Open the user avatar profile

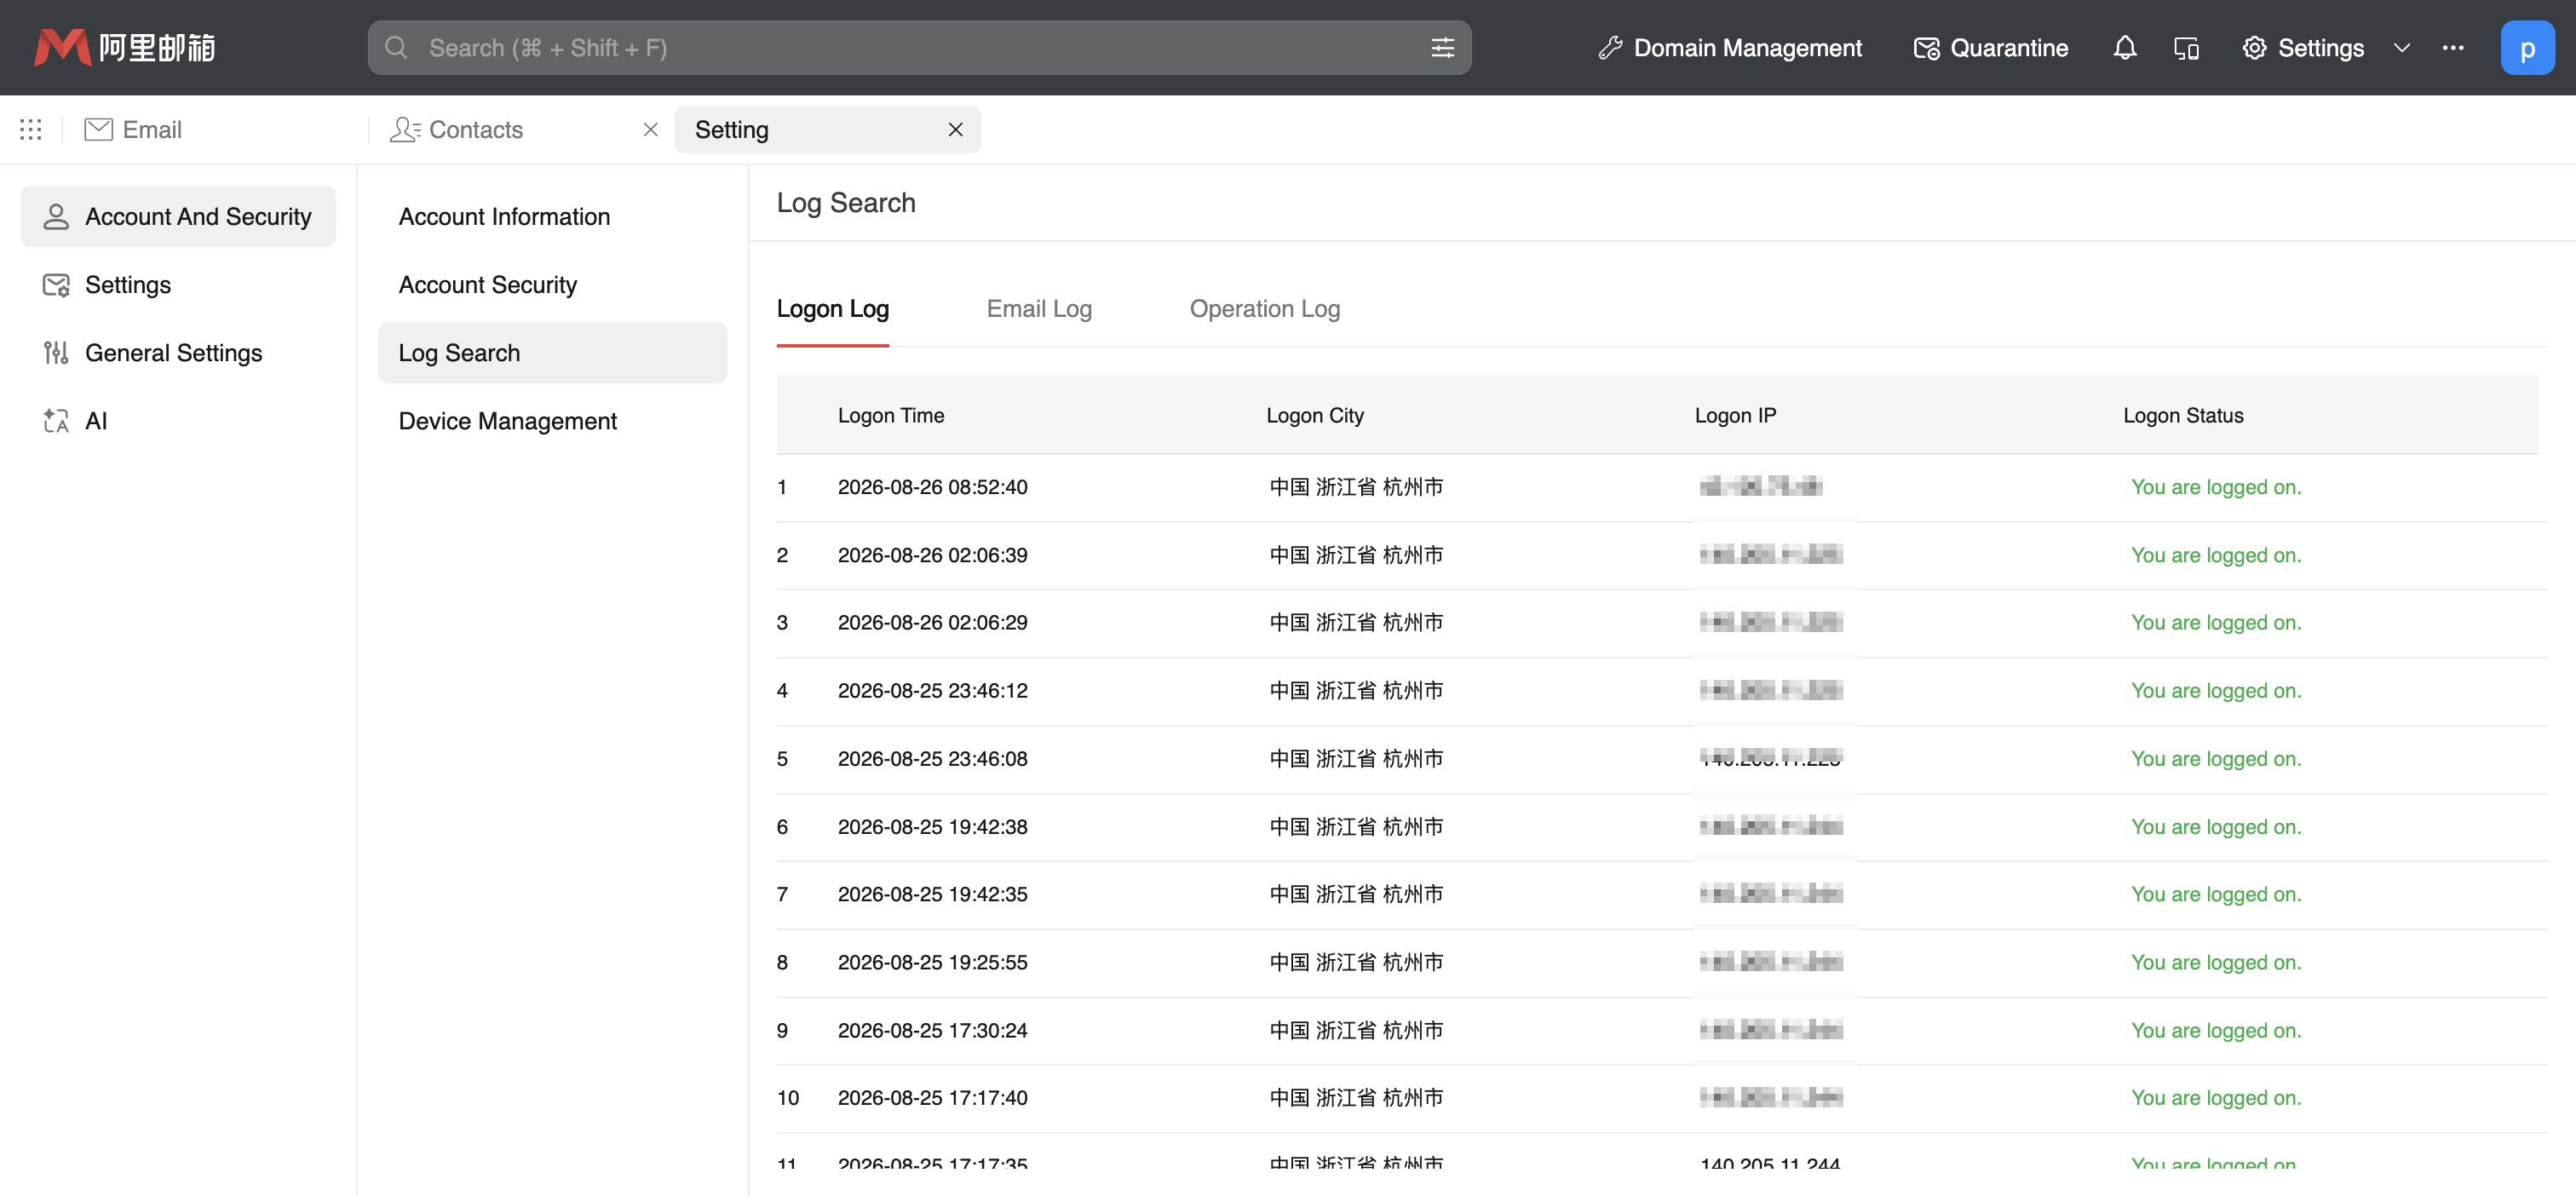[2527, 47]
